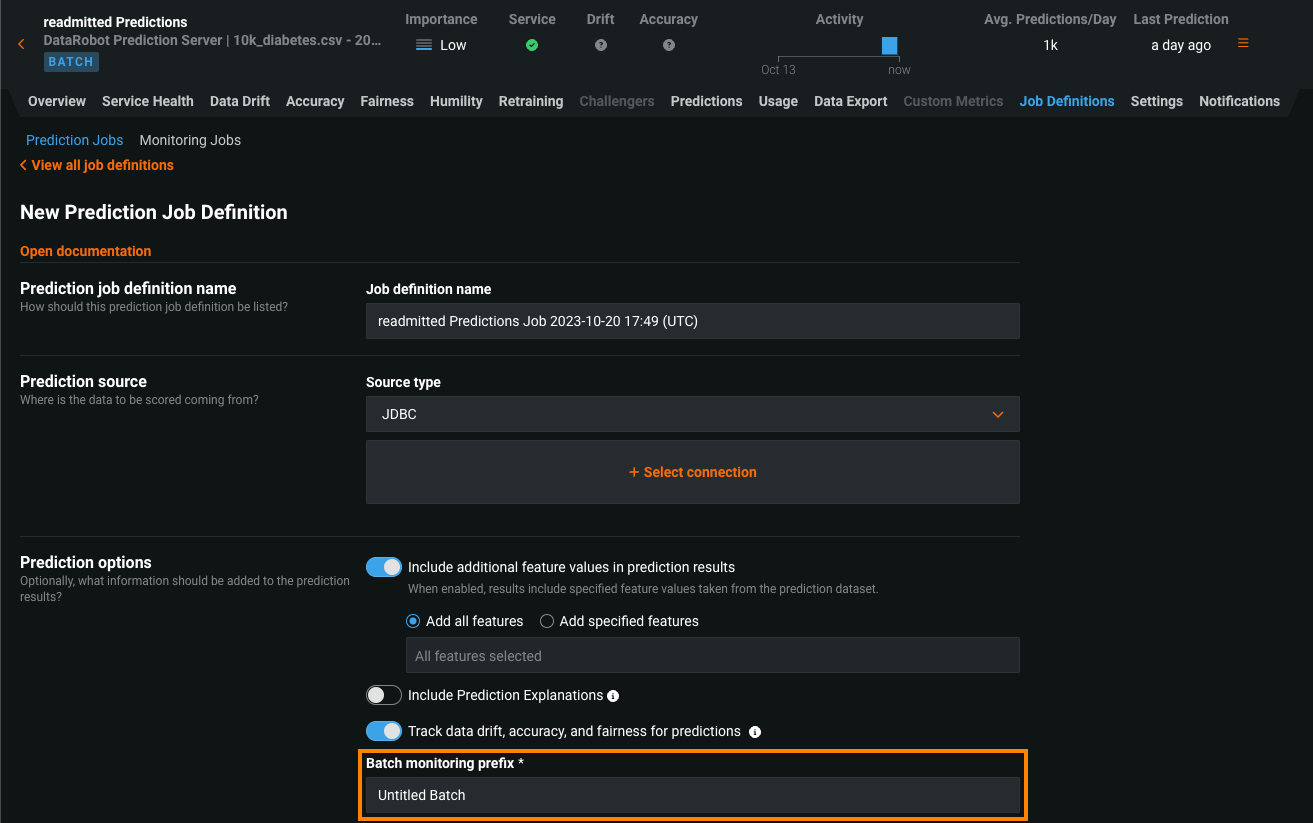Click the back arrow beside readmitted Predictions
The image size is (1313, 823).
pos(21,44)
